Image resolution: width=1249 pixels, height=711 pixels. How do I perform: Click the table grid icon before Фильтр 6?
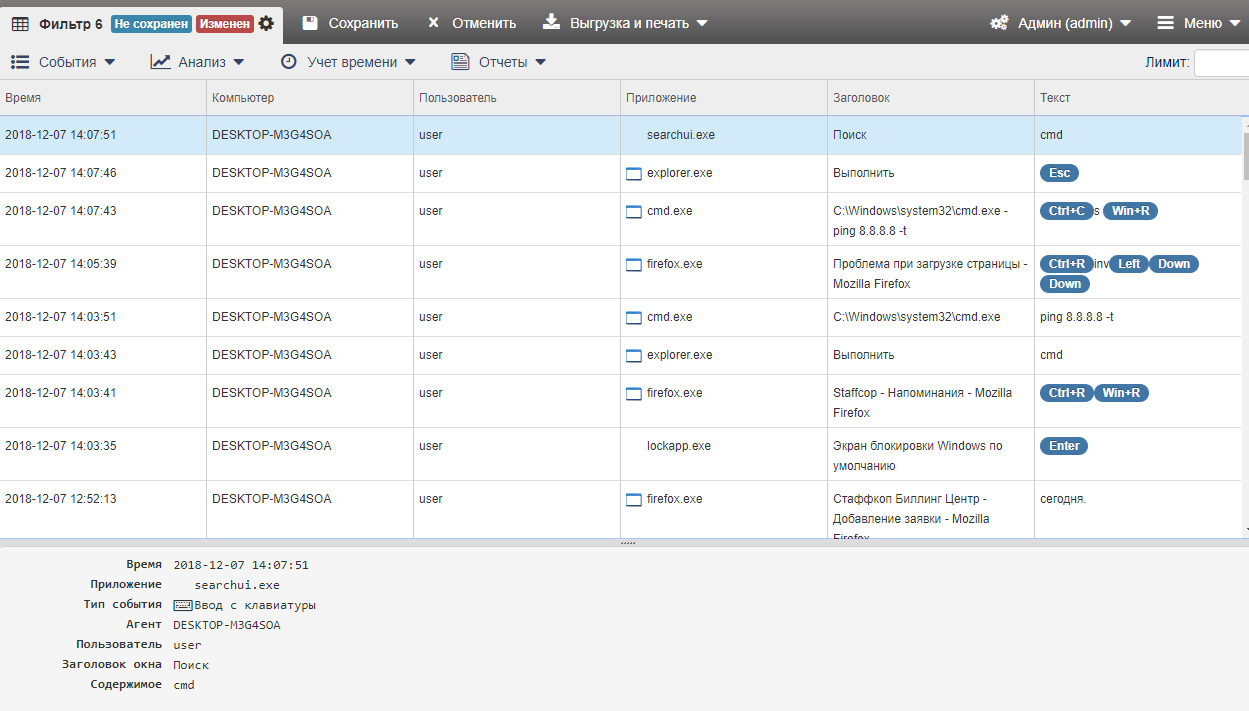coord(20,23)
